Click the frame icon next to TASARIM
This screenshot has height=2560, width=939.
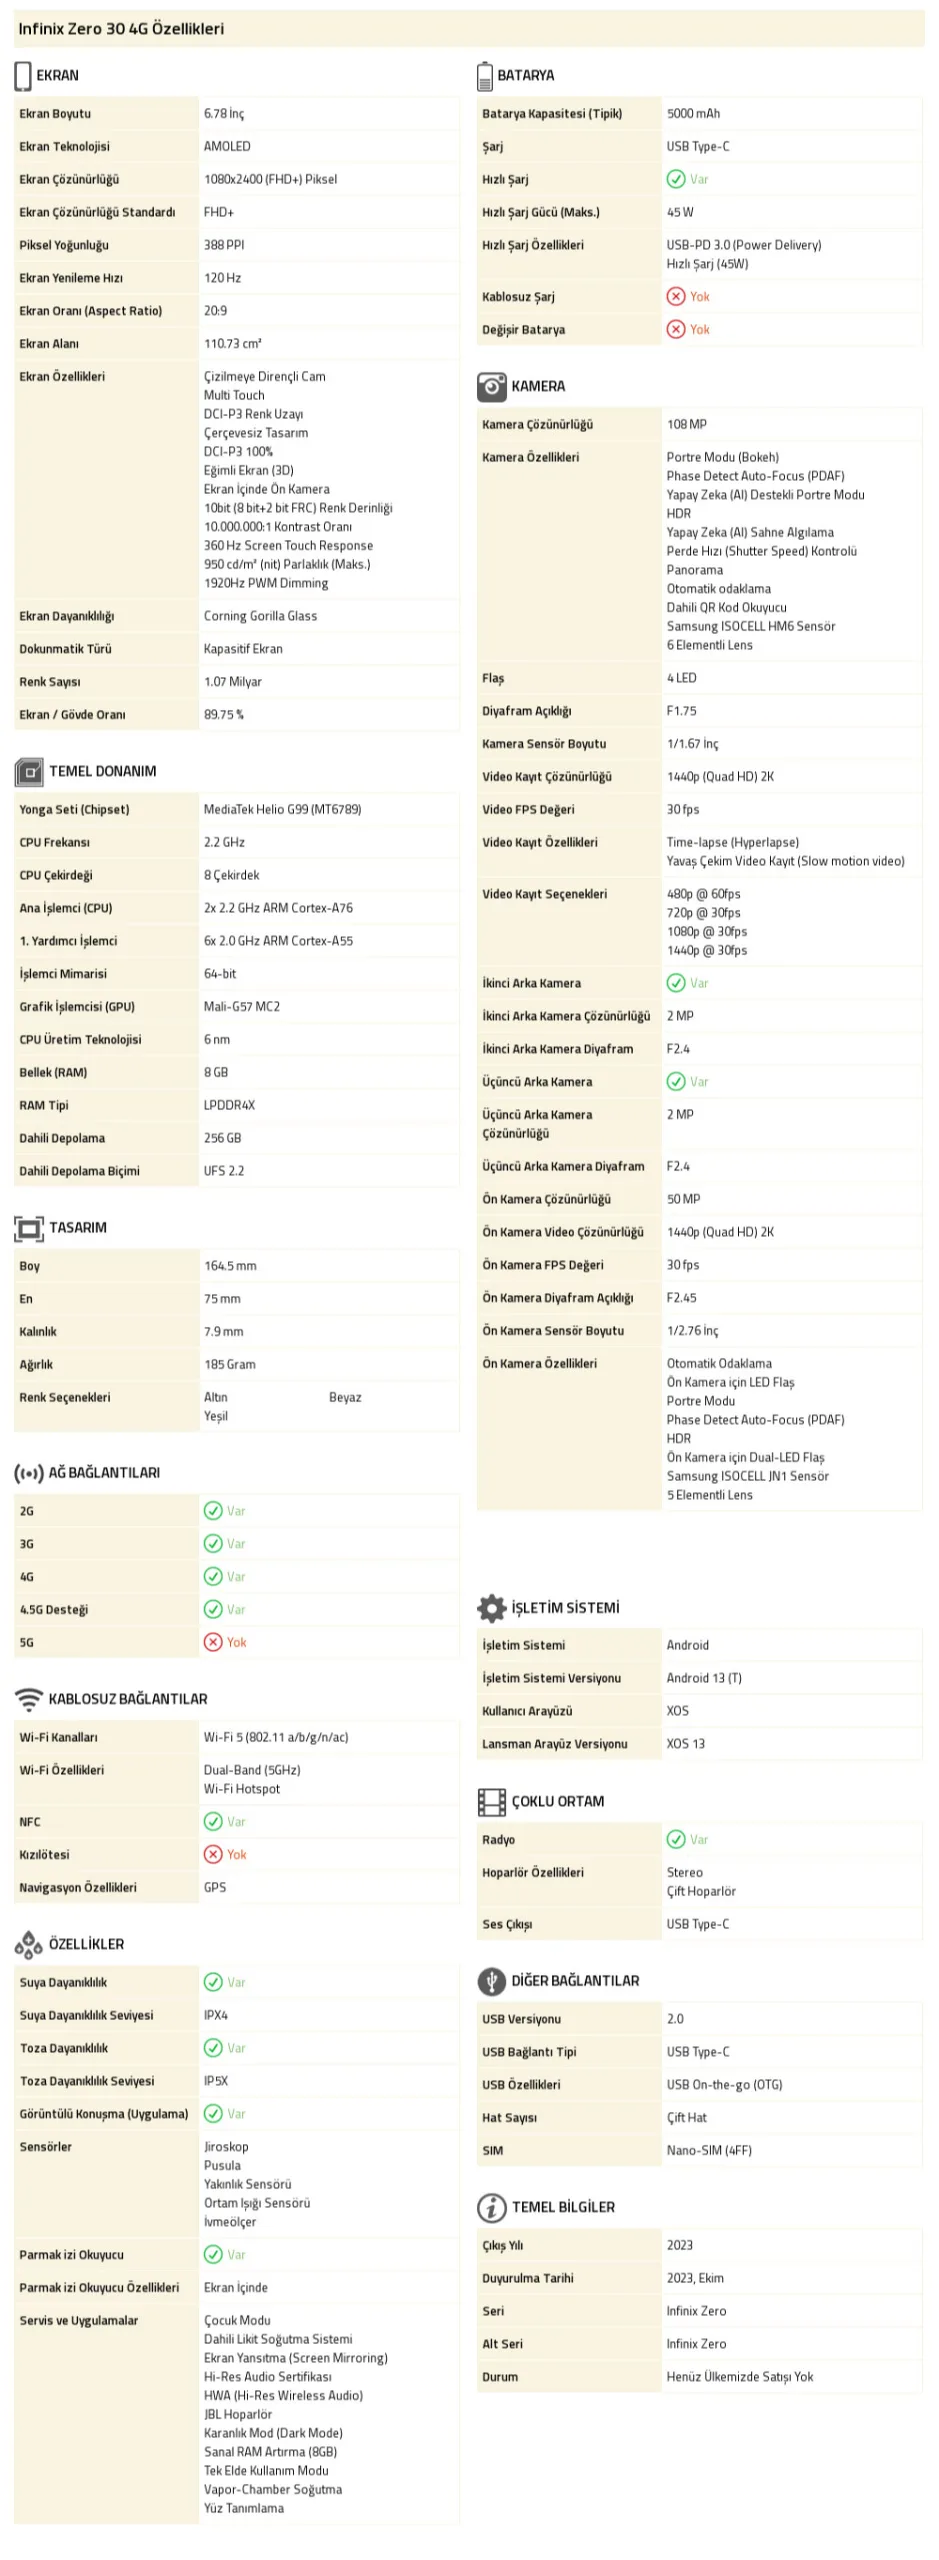pos(29,1228)
